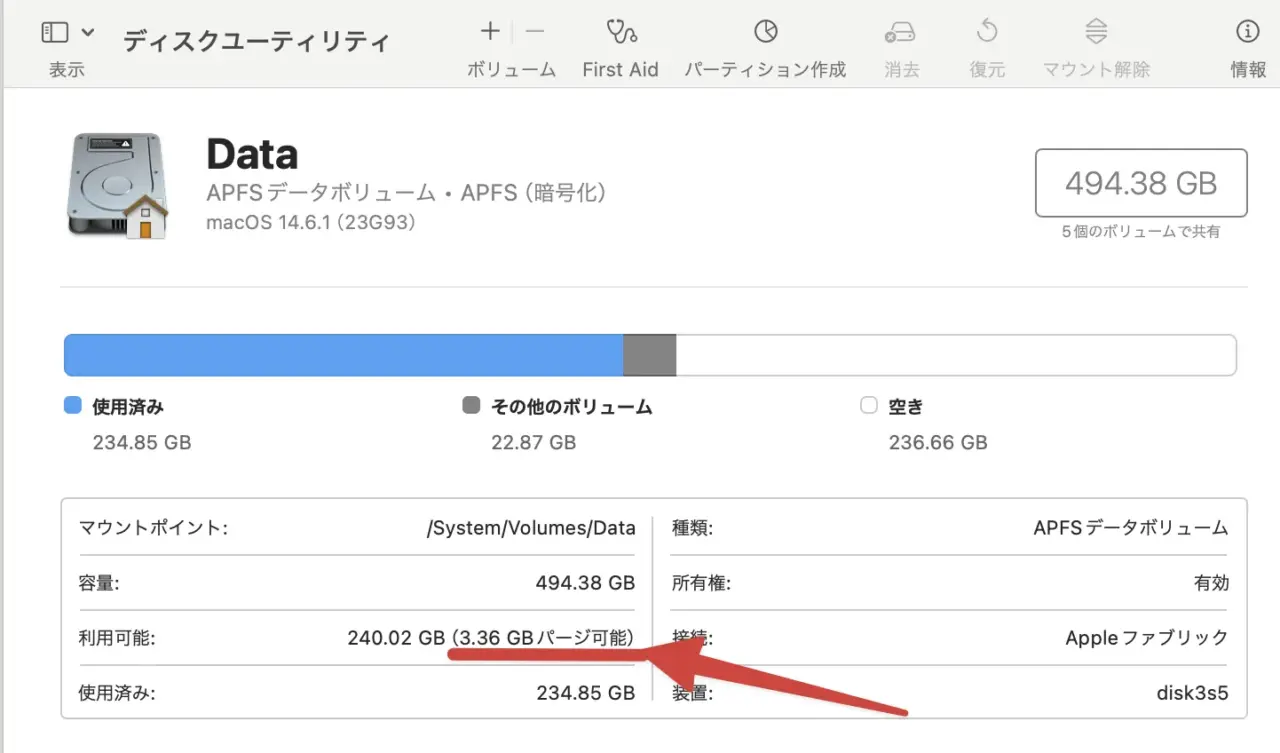
Task: Click the ディスクユーティリティ window title
Action: tap(256, 41)
